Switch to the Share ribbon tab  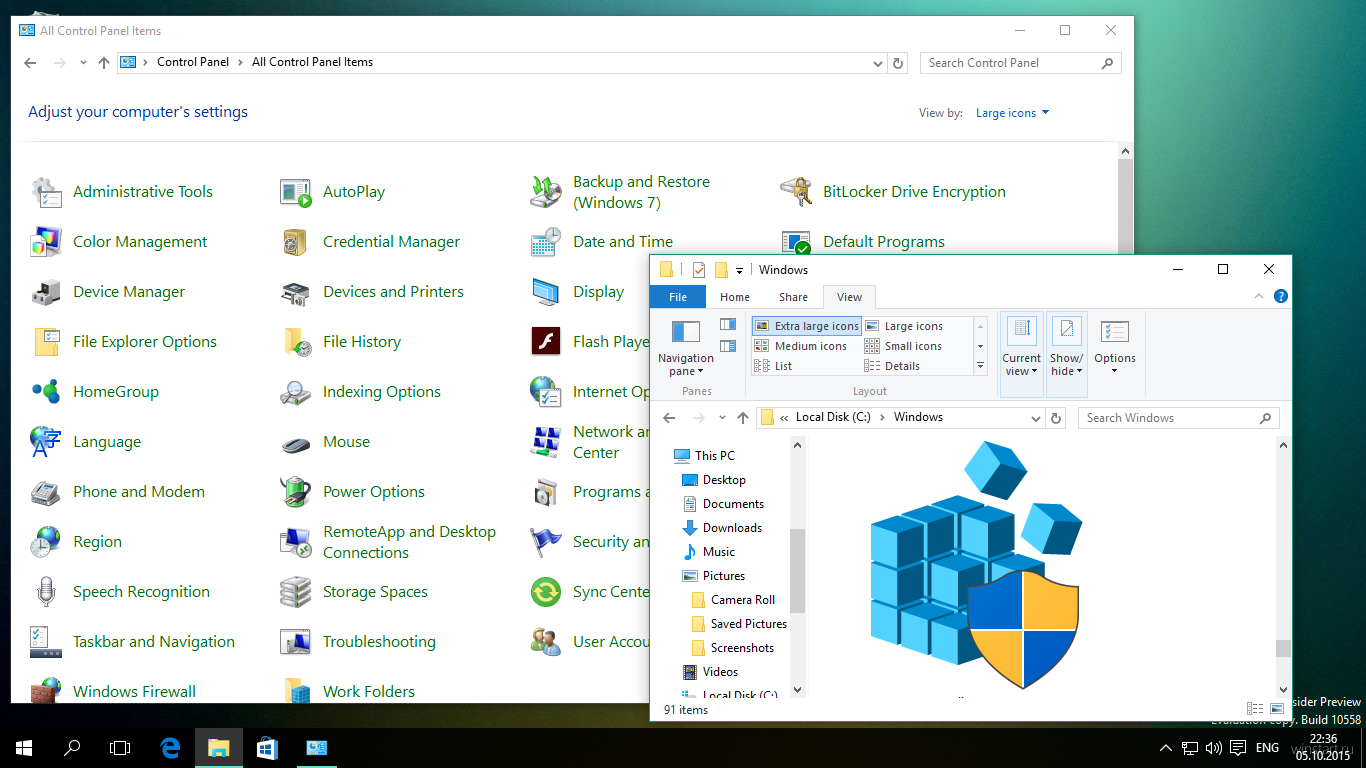(x=793, y=297)
